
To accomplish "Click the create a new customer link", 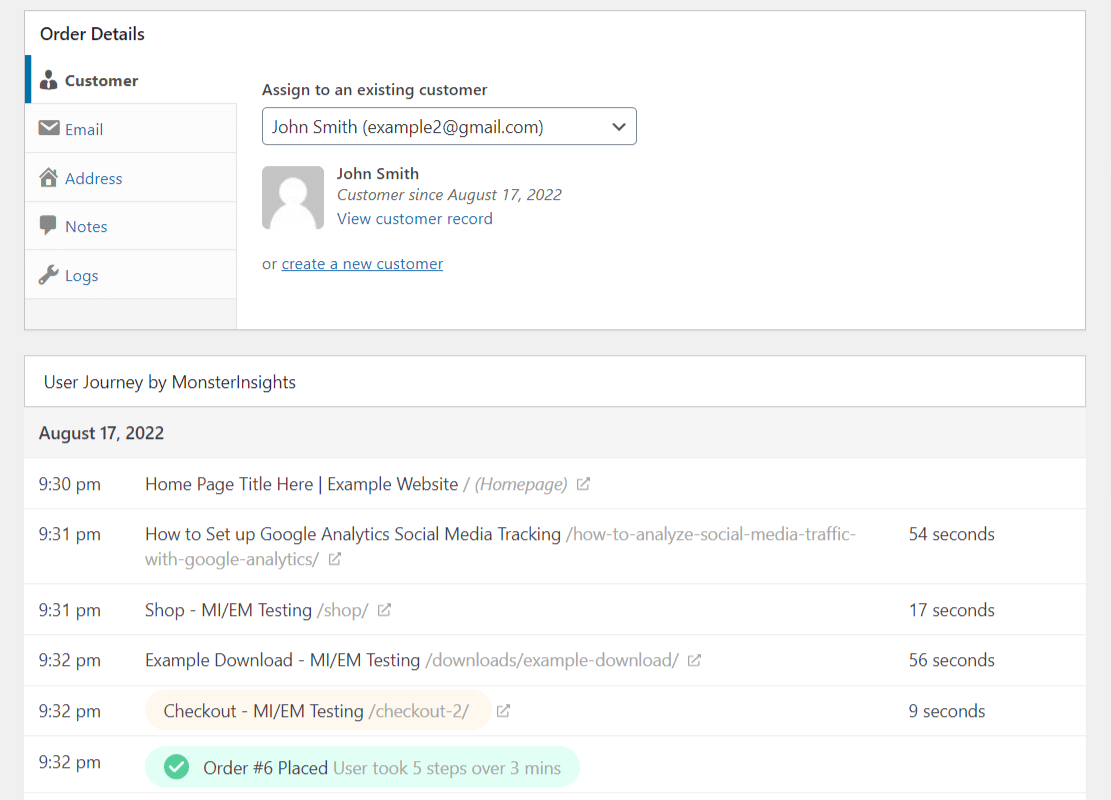I will click(361, 263).
